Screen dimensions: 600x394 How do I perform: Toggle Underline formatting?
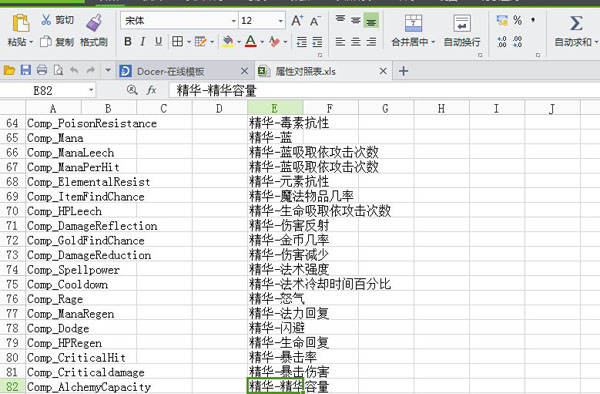pyautogui.click(x=158, y=41)
